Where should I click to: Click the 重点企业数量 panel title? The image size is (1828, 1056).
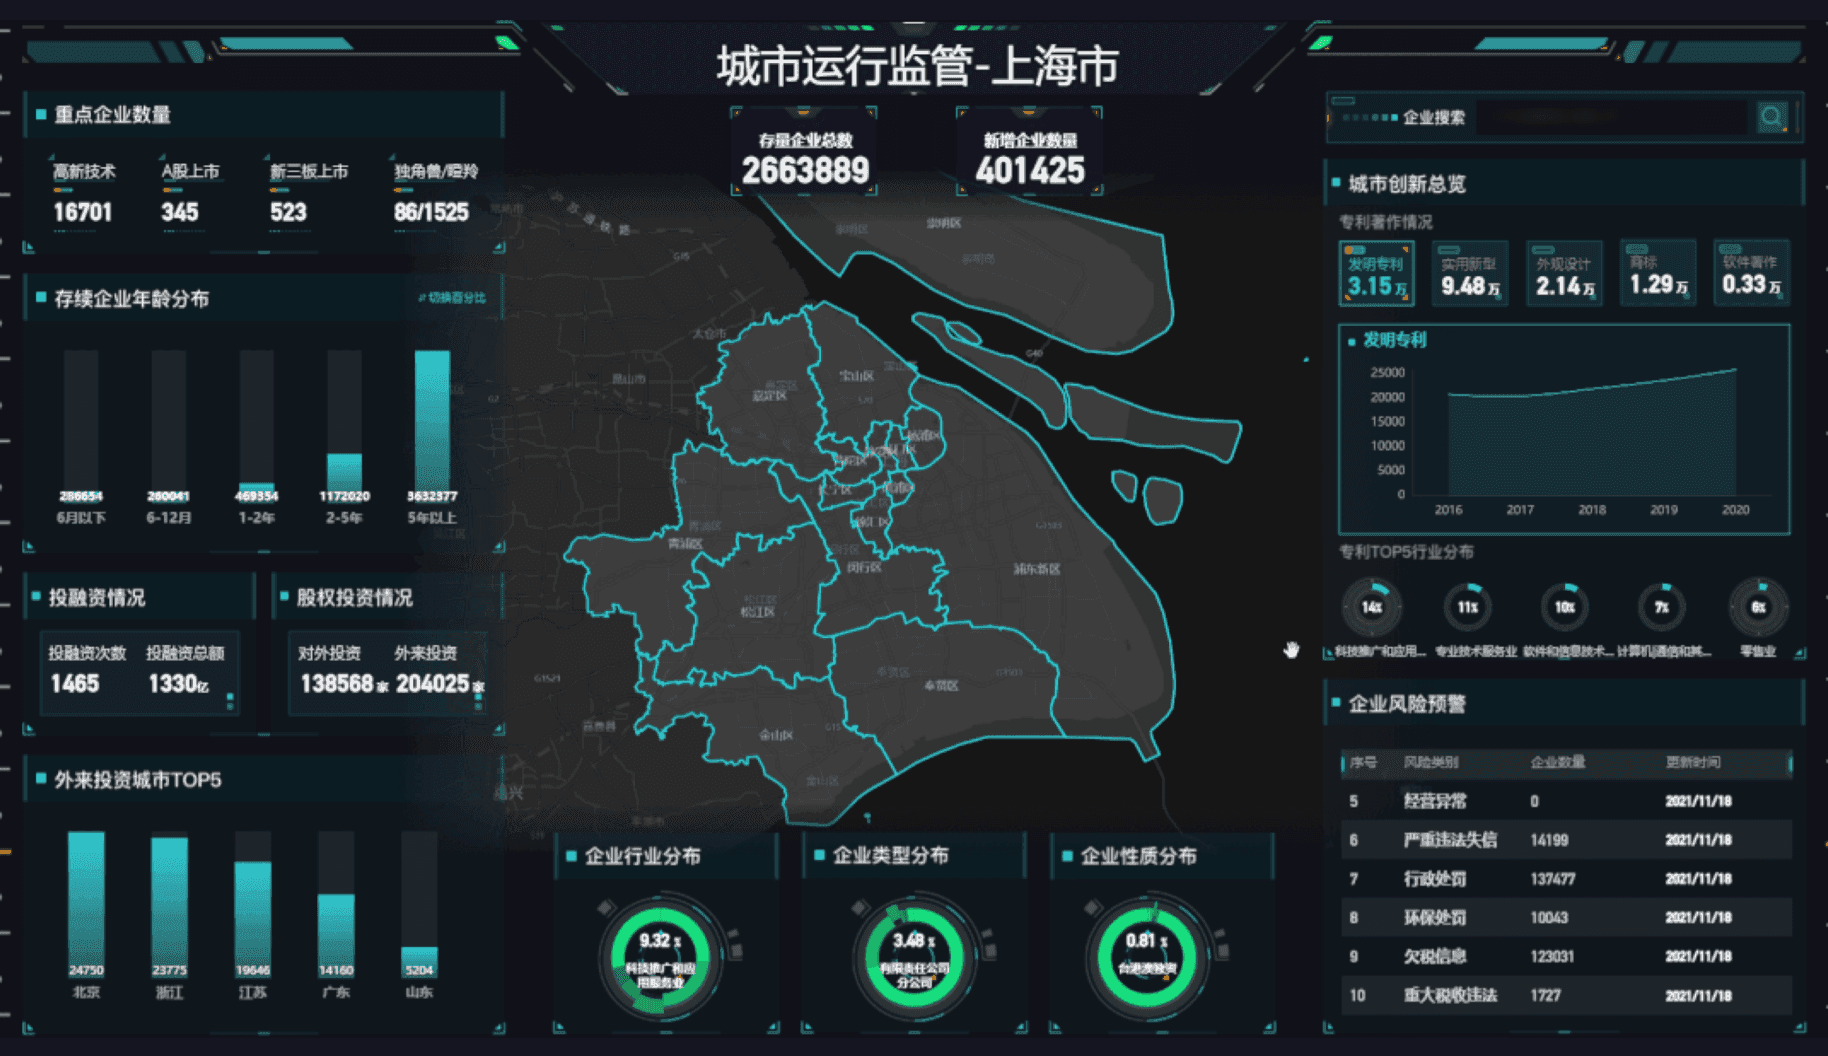click(x=112, y=115)
